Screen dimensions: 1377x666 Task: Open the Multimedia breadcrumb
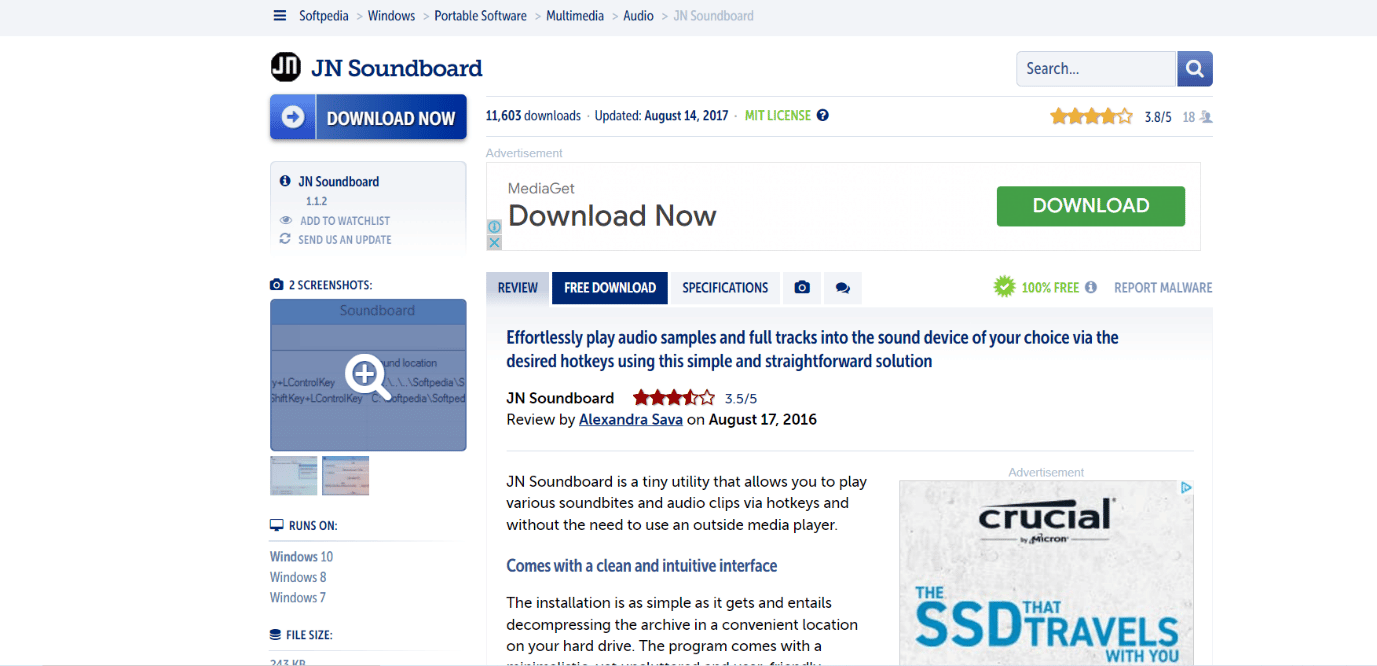click(575, 16)
